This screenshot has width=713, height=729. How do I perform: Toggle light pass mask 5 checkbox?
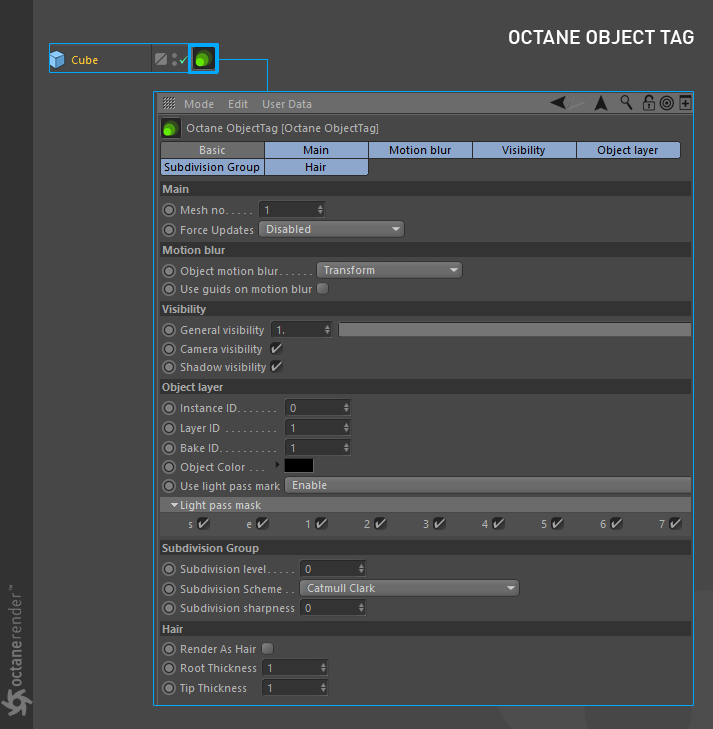coord(557,524)
